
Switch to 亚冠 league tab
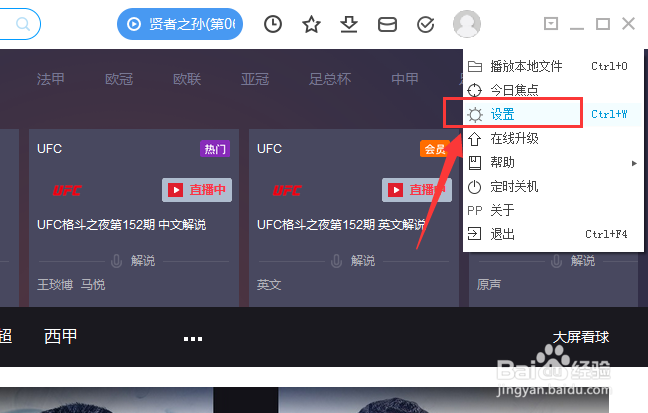coord(255,79)
